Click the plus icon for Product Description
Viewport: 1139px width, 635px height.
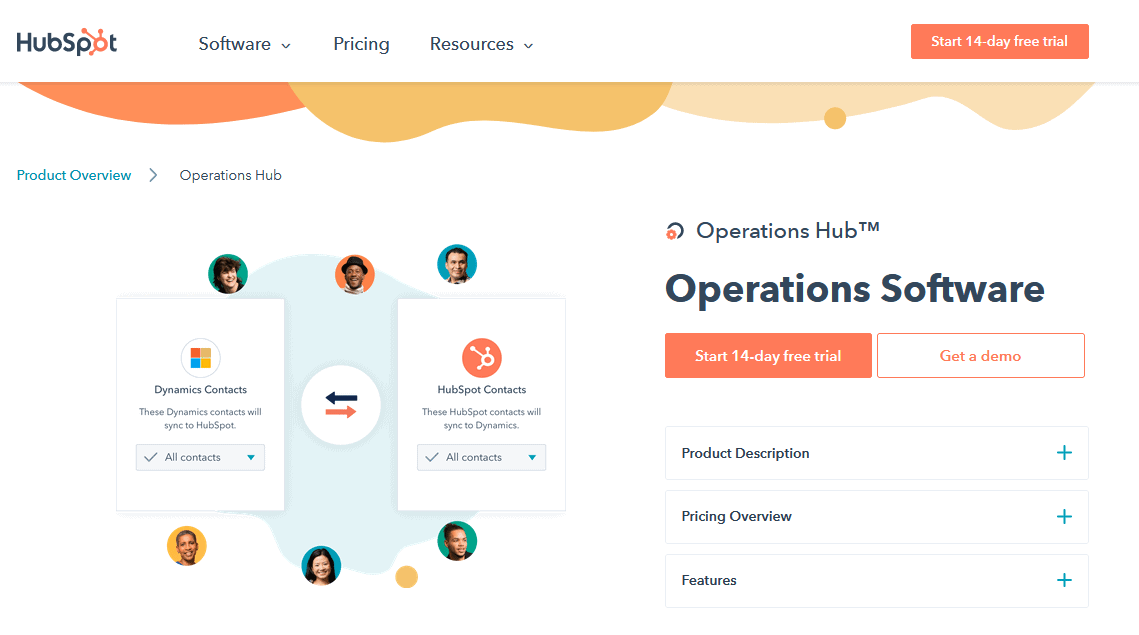1064,453
